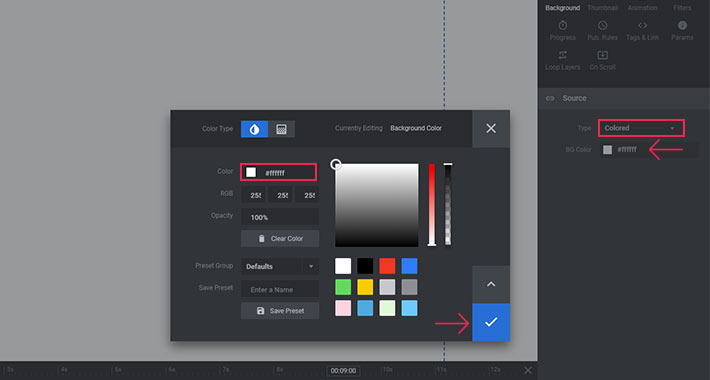Close the timeline with the X icon

click(x=528, y=370)
